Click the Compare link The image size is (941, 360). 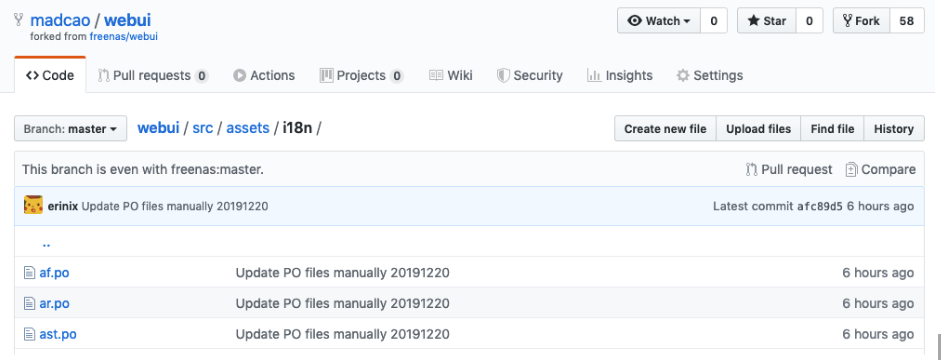[880, 170]
